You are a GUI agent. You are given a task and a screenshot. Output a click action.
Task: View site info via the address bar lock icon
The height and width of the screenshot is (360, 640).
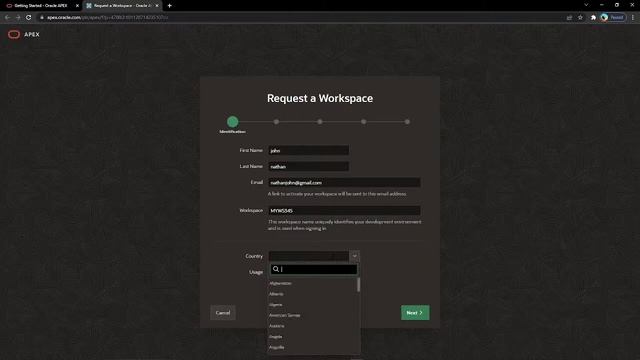point(42,17)
